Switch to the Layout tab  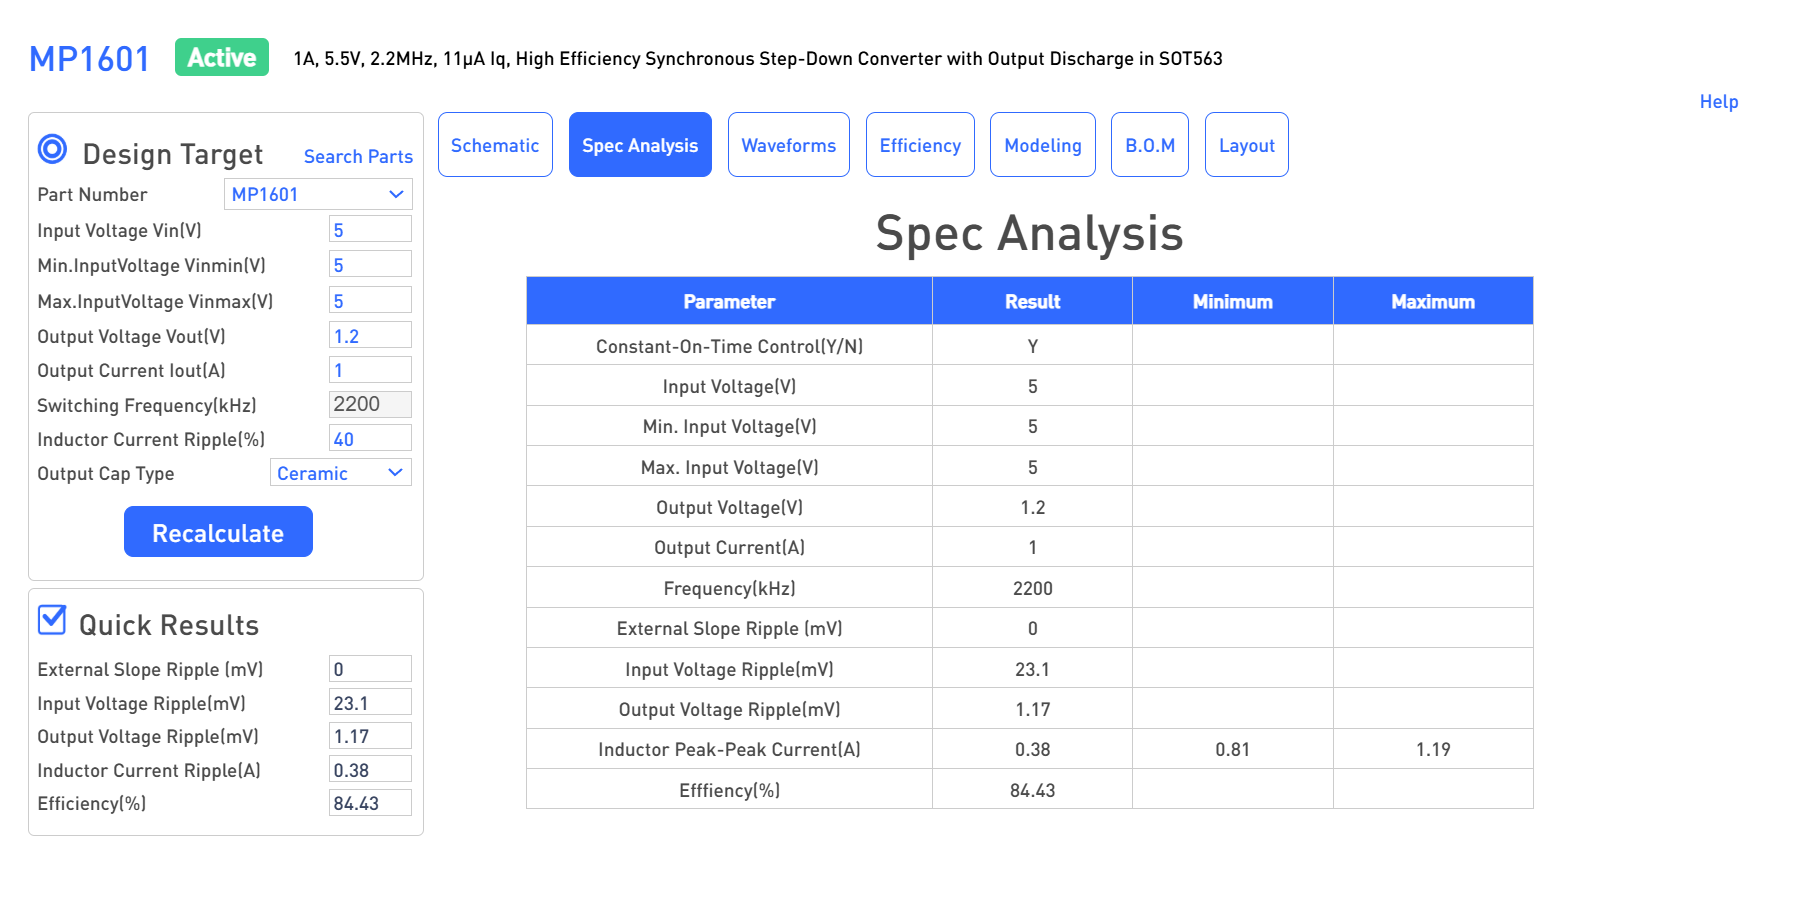pos(1247,145)
